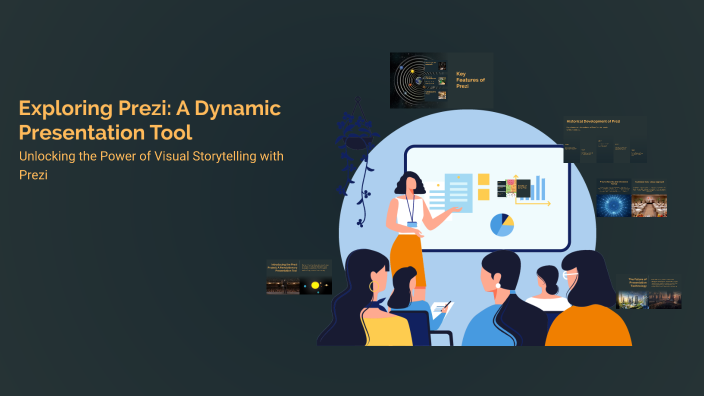Screen dimensions: 704x396
Task: Open the 'Key Features of Prezi' topic thumbnail
Action: coord(441,80)
